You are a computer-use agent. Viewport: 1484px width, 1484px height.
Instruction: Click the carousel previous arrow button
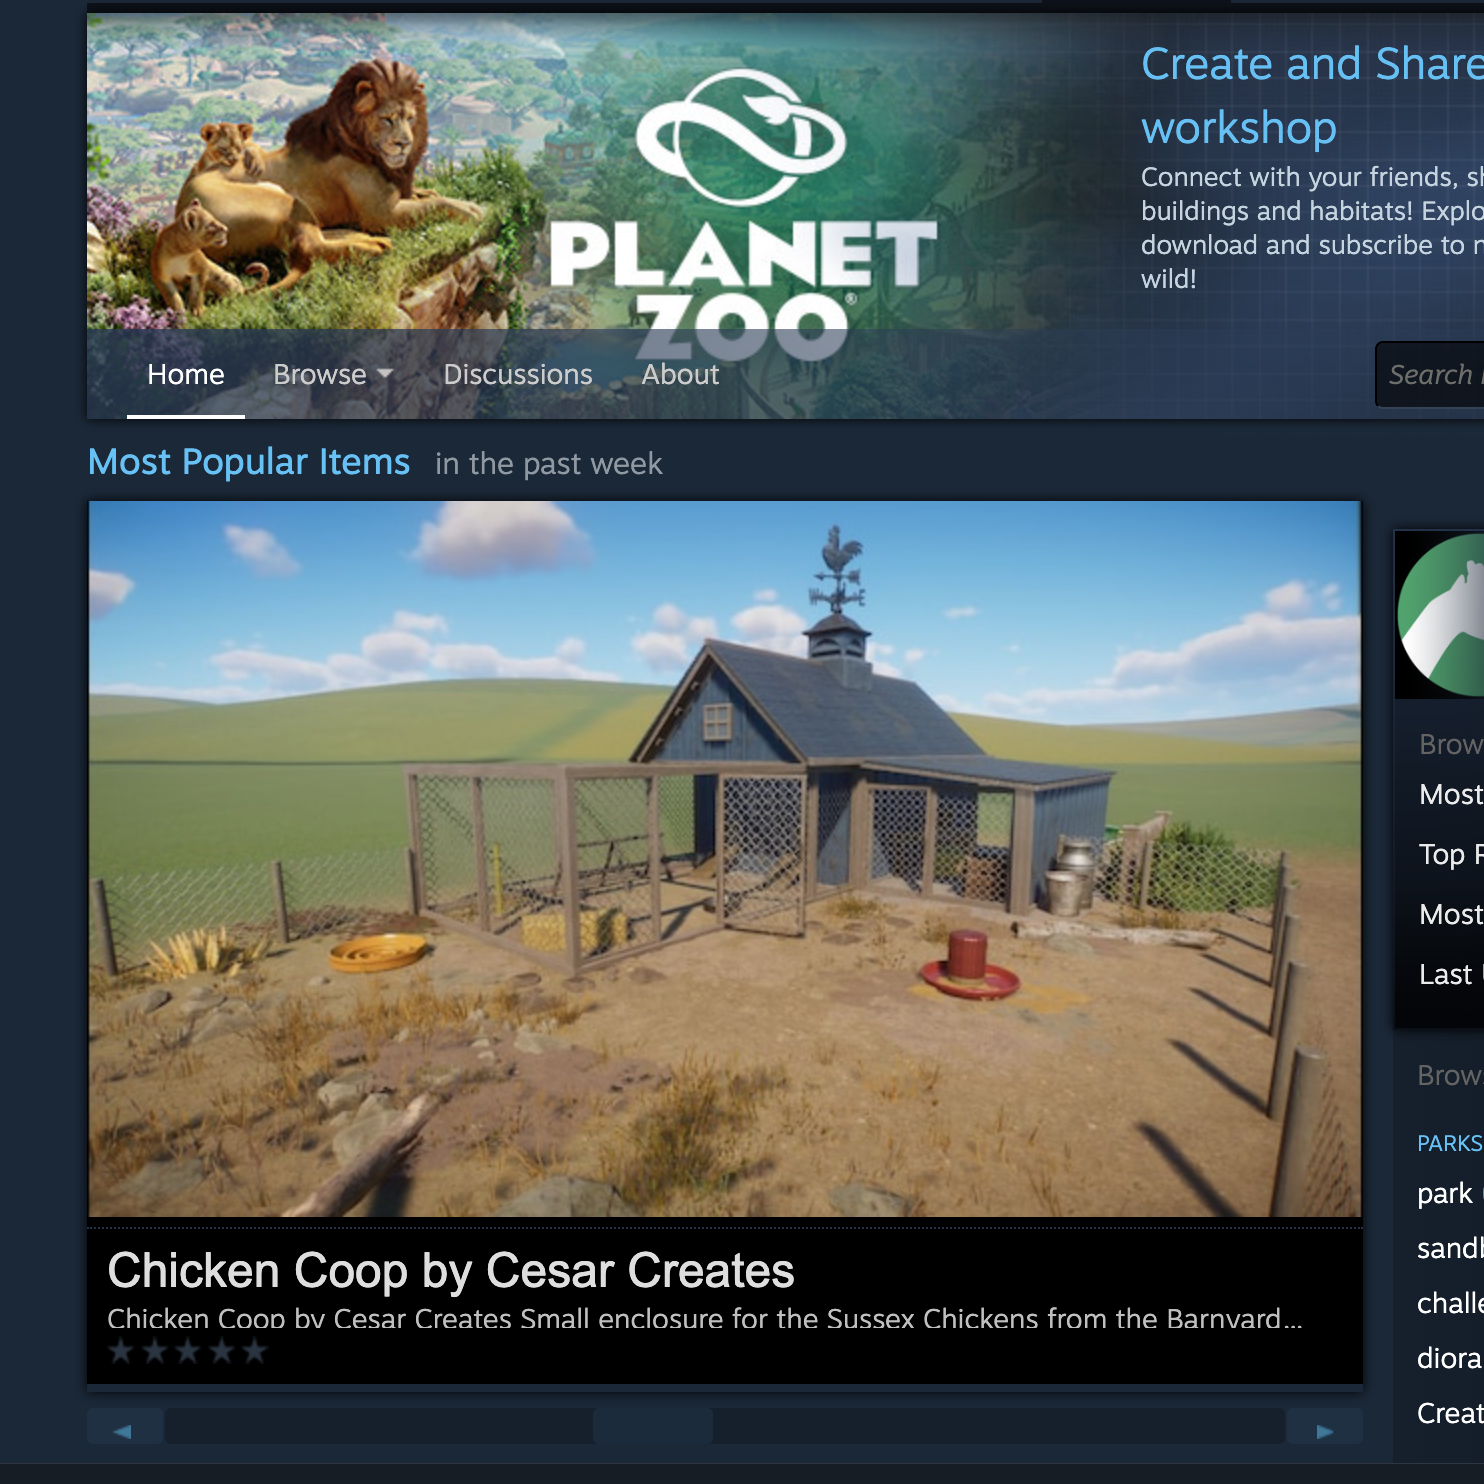tap(124, 1430)
